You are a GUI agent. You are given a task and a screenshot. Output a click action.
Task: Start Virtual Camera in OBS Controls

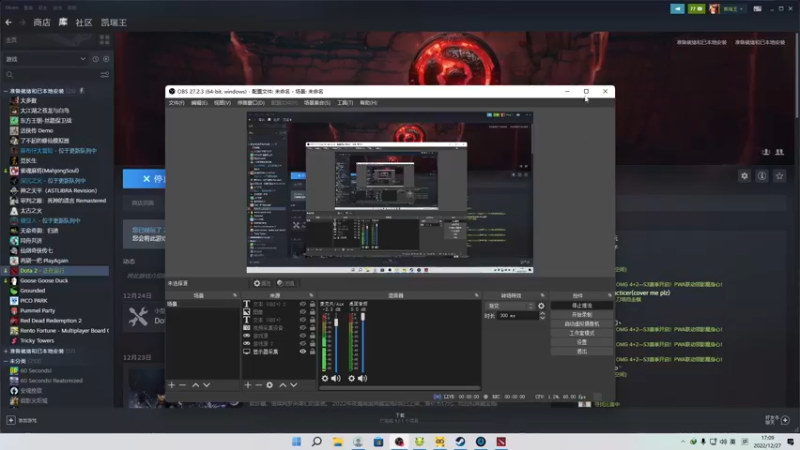coord(582,324)
